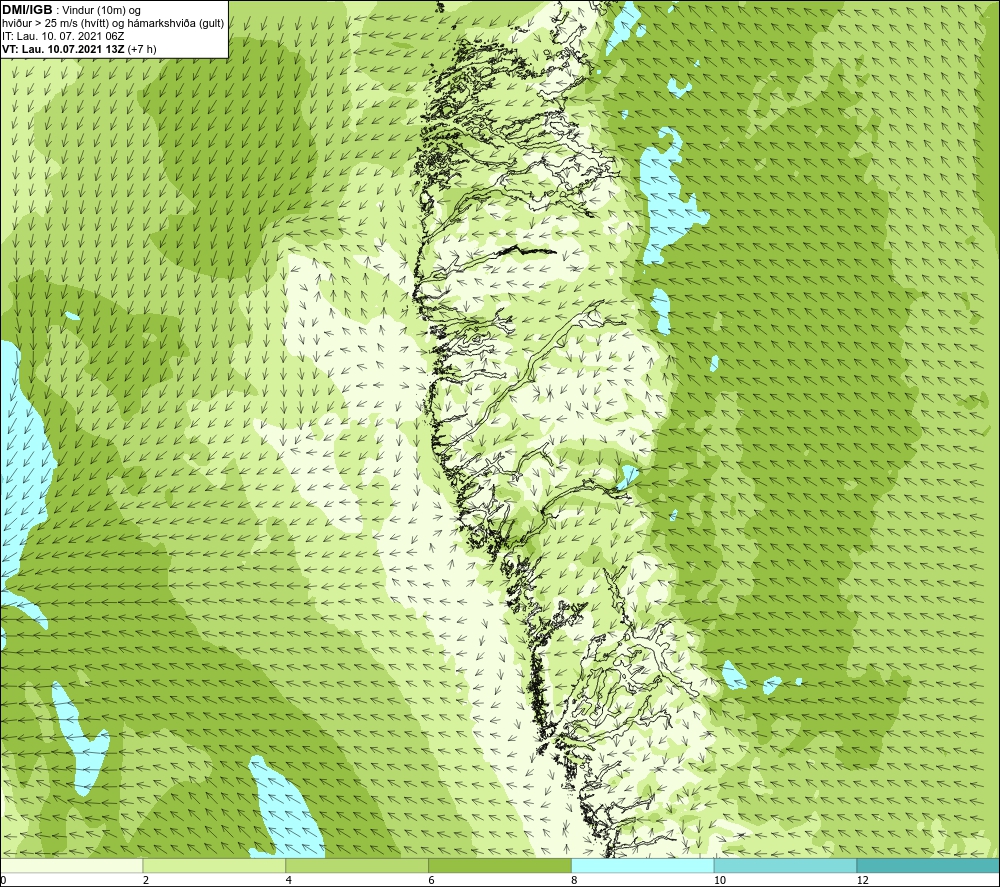
Task: Click the '10' tick label on the scale
Action: (720, 881)
